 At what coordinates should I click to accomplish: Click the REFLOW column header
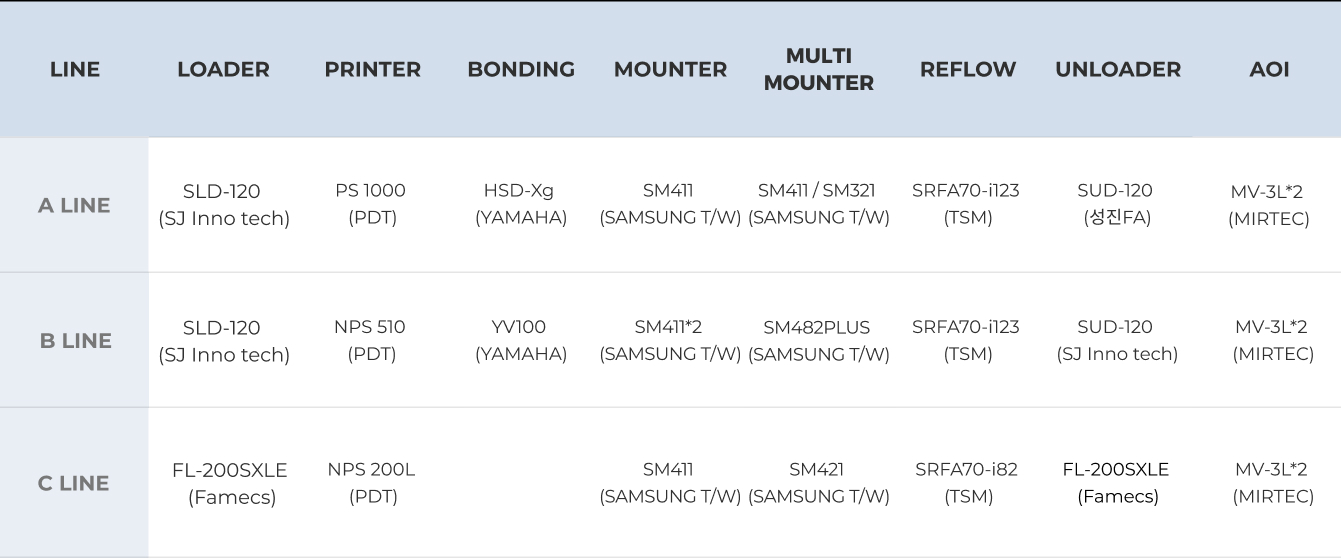click(967, 69)
